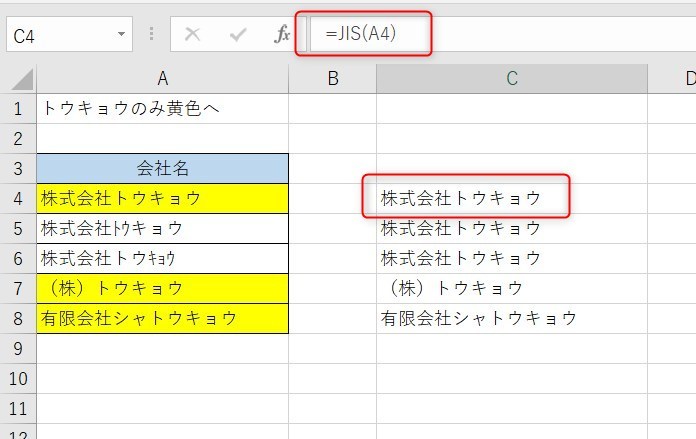Click cell A6 in the 会社名 column

click(x=162, y=259)
